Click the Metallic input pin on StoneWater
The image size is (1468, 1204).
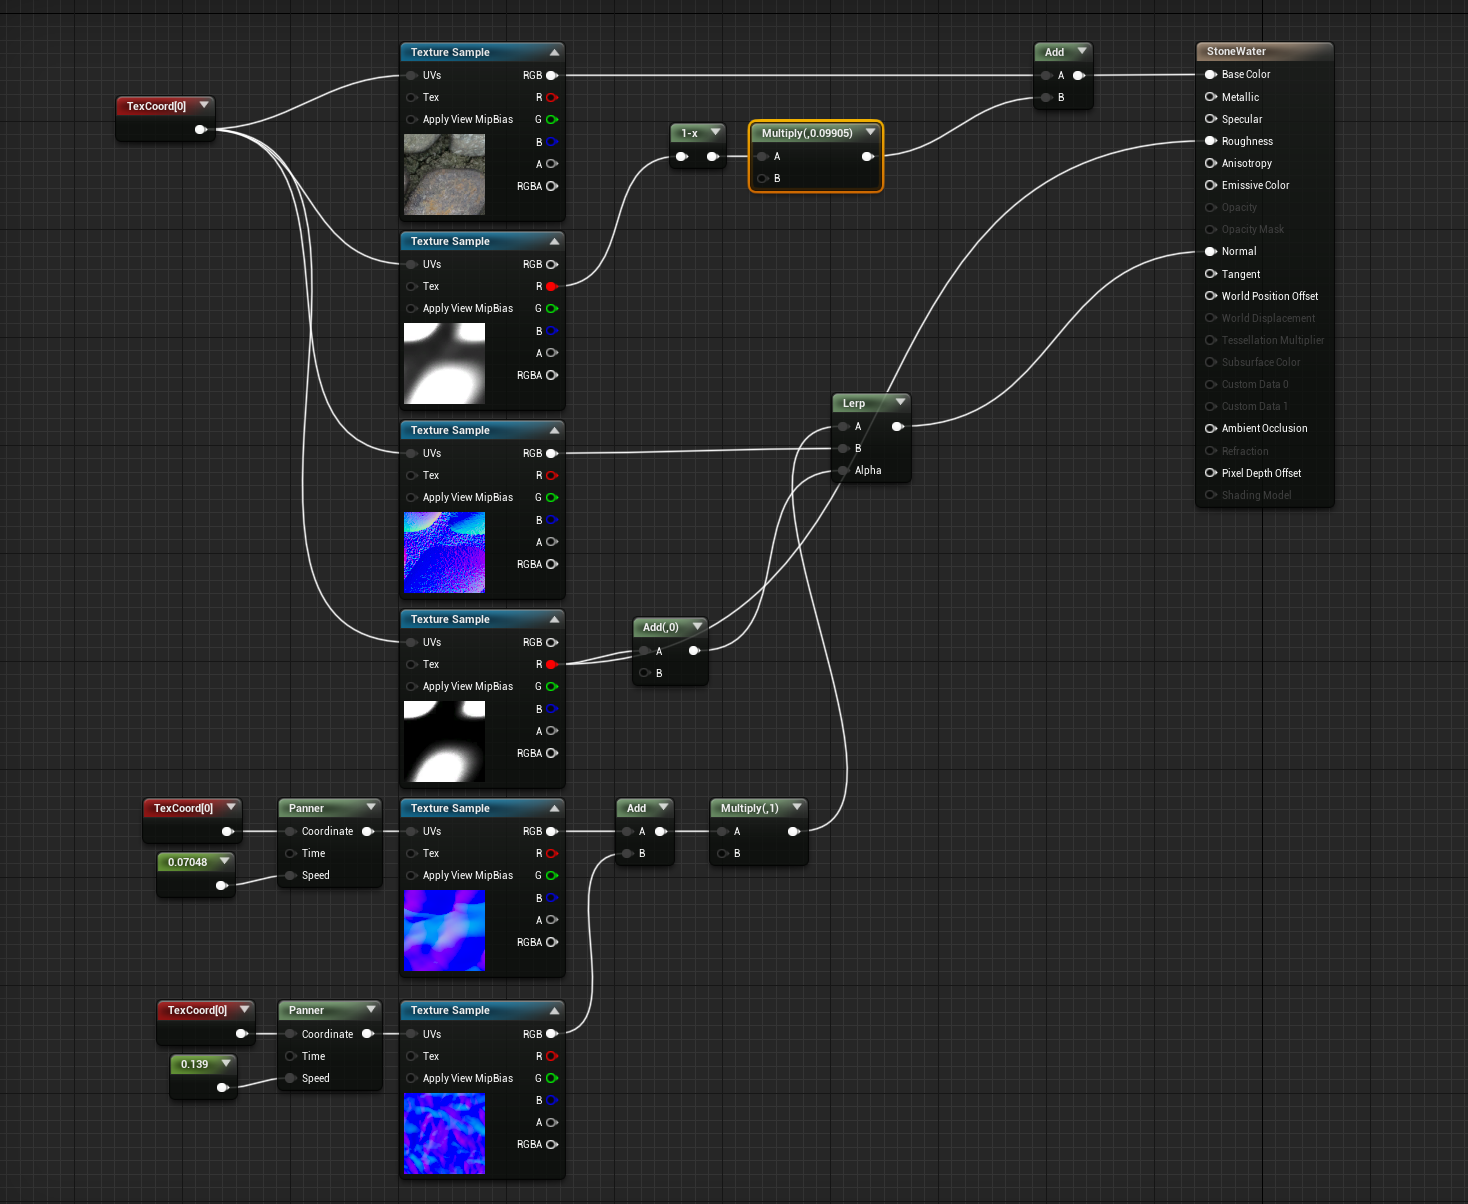tap(1211, 97)
